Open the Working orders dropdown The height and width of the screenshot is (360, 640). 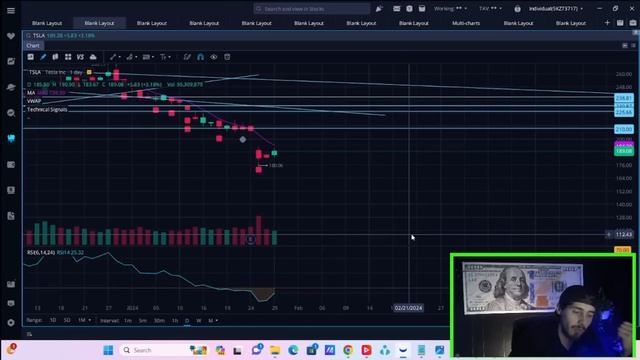pyautogui.click(x=450, y=9)
